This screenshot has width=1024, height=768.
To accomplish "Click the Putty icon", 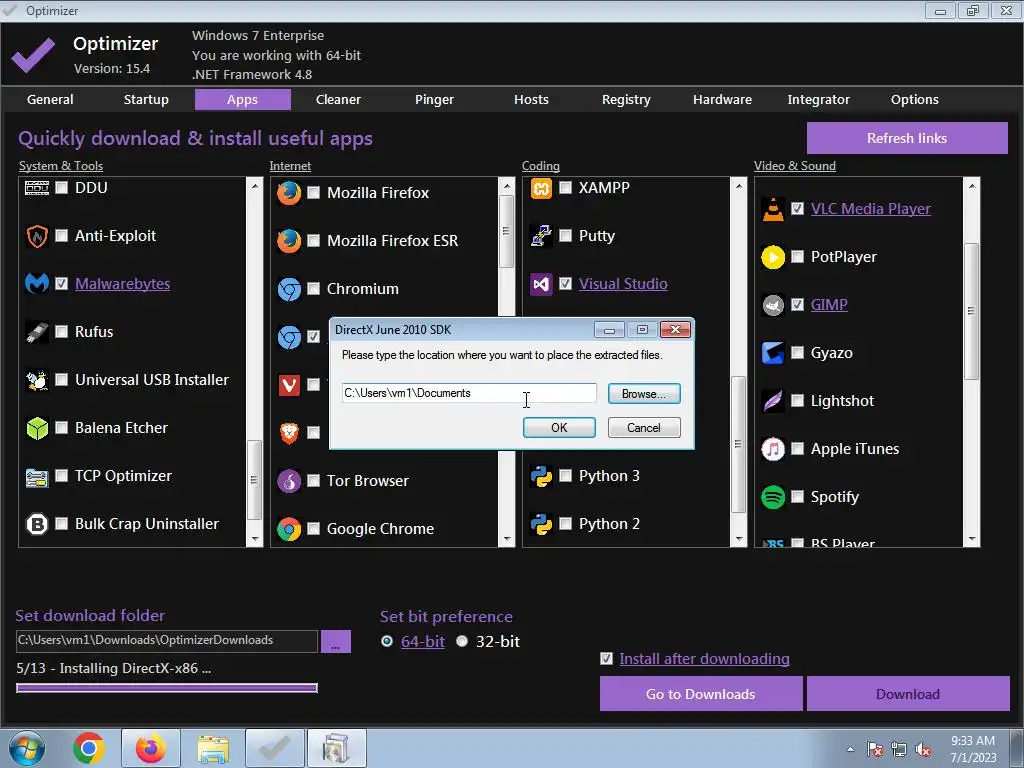I will (x=541, y=236).
